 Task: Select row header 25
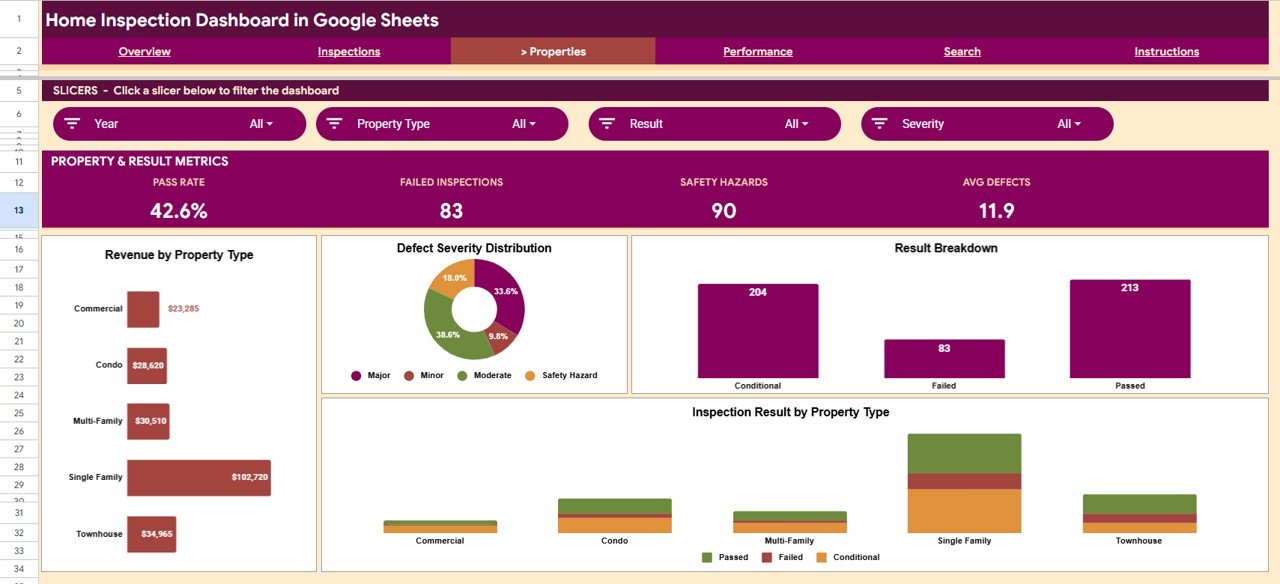coord(19,413)
